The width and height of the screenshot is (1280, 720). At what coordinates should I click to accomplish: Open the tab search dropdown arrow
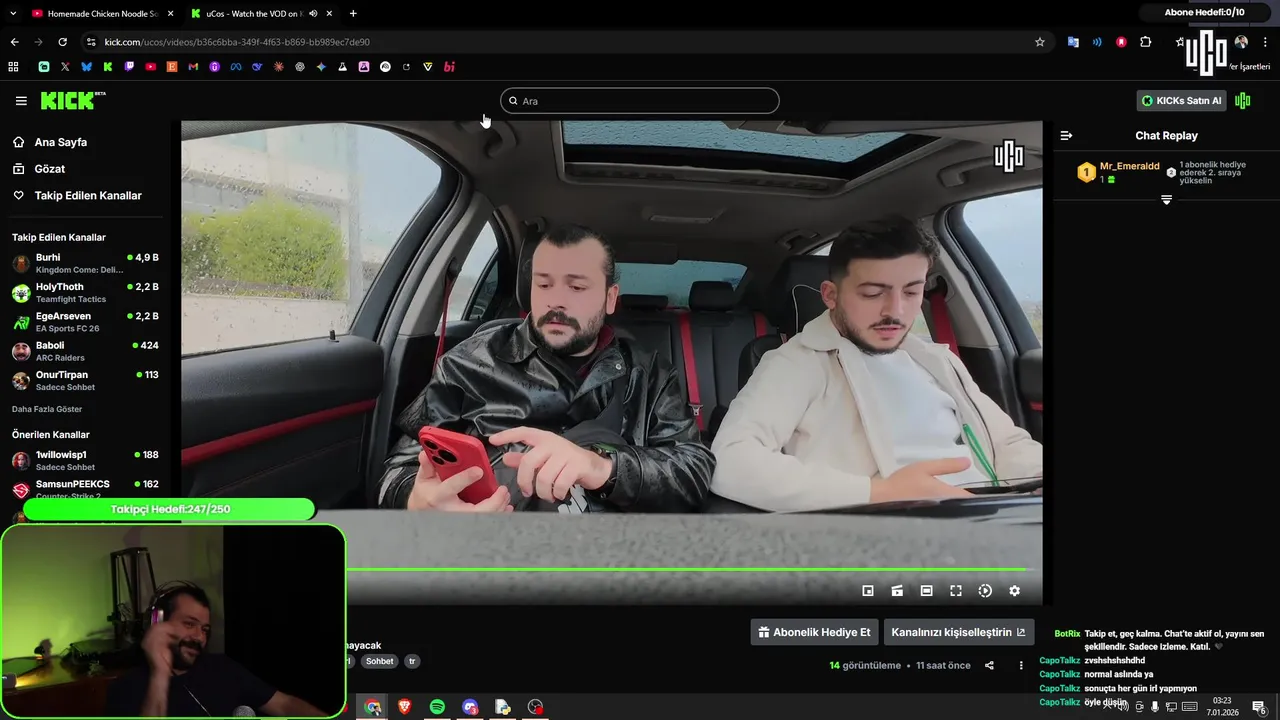tap(12, 13)
